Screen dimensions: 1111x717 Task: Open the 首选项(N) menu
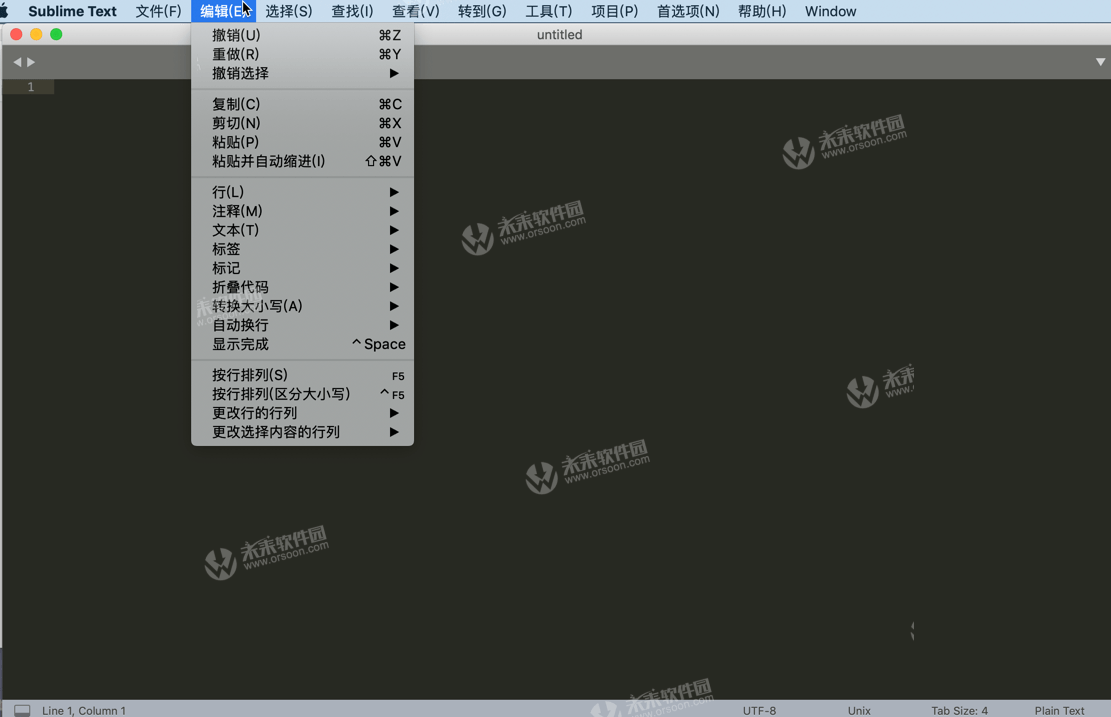click(688, 11)
